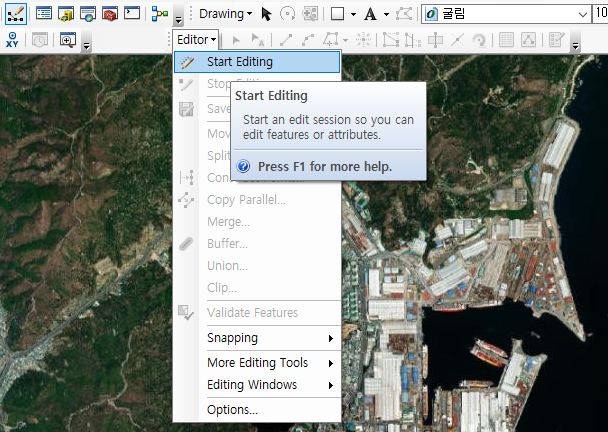Open the font name combo box
The image size is (608, 432).
point(506,14)
